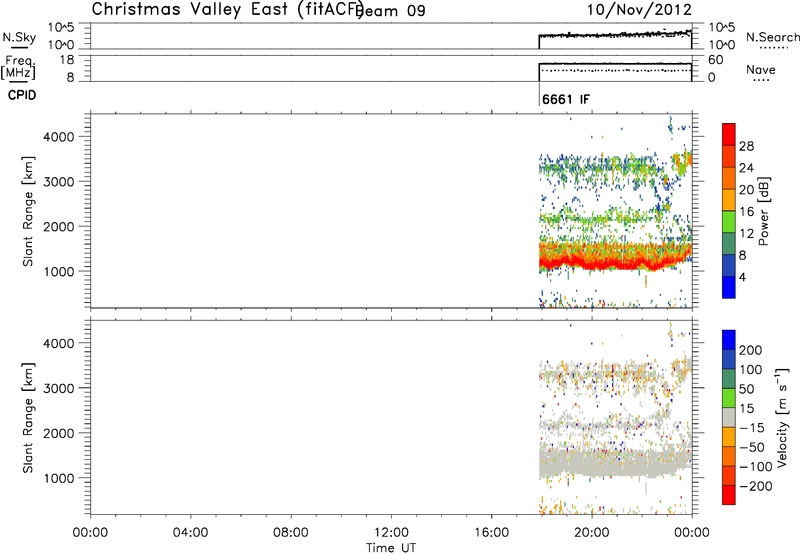This screenshot has width=800, height=554.
Task: Click the Power [dB] colorbar title
Action: tap(763, 211)
